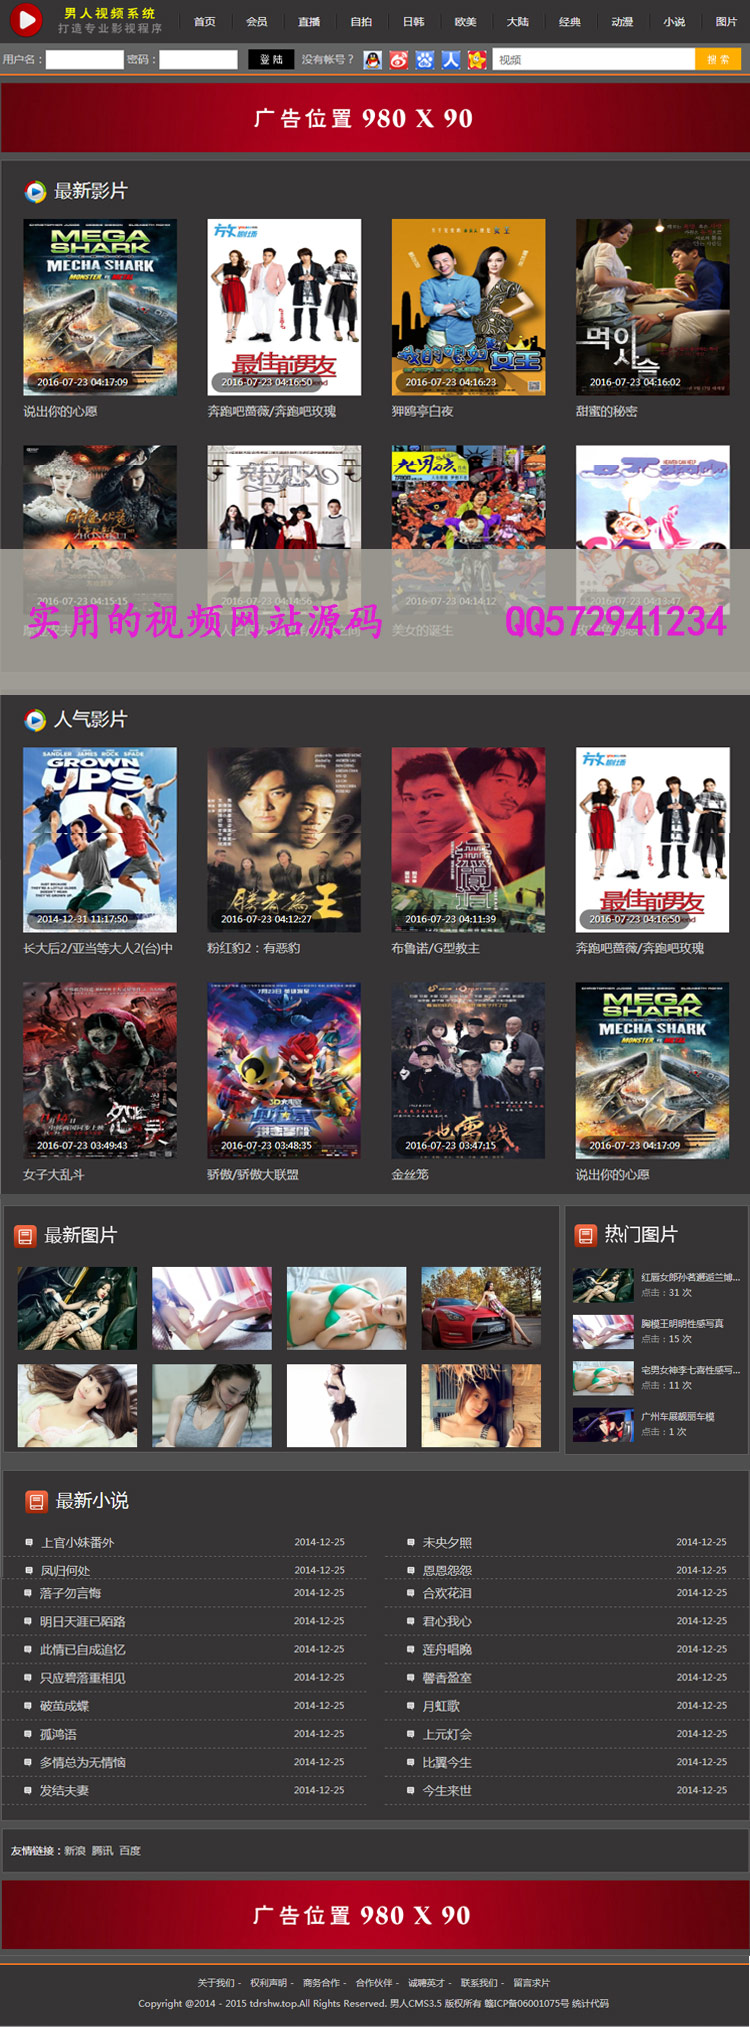Screen dimensions: 750x2027
Task: Click the 金丝笼 title link
Action: [x=410, y=1175]
